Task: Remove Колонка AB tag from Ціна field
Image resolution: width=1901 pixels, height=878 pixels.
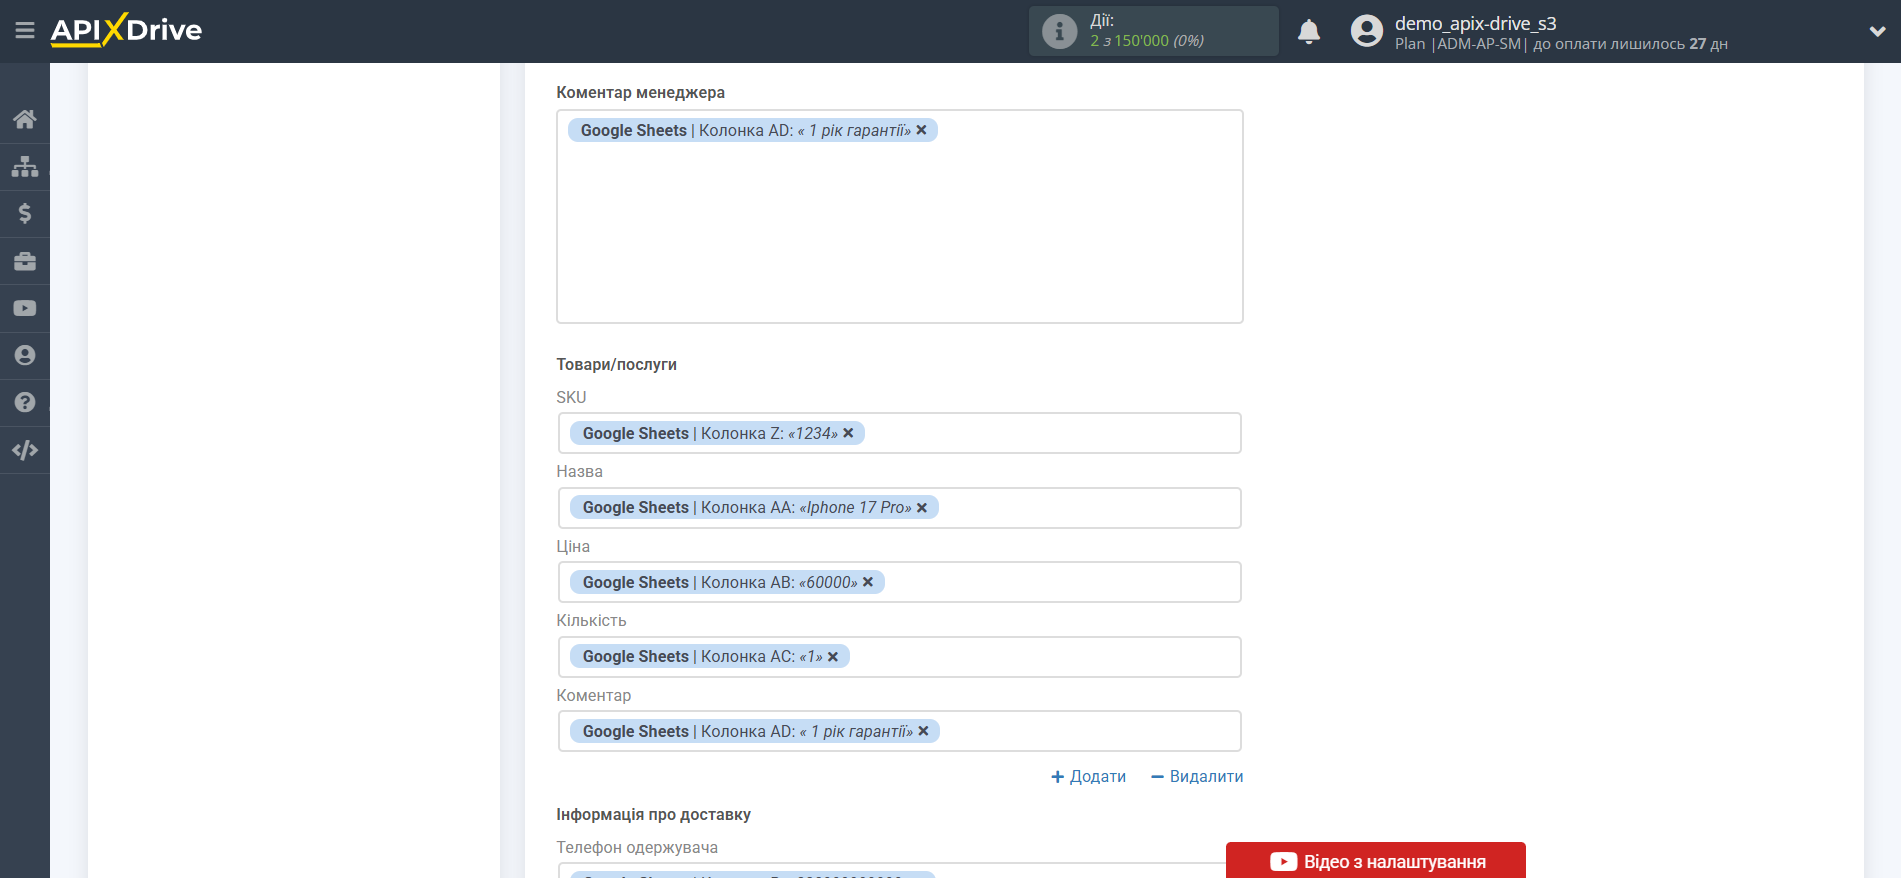Action: point(868,582)
